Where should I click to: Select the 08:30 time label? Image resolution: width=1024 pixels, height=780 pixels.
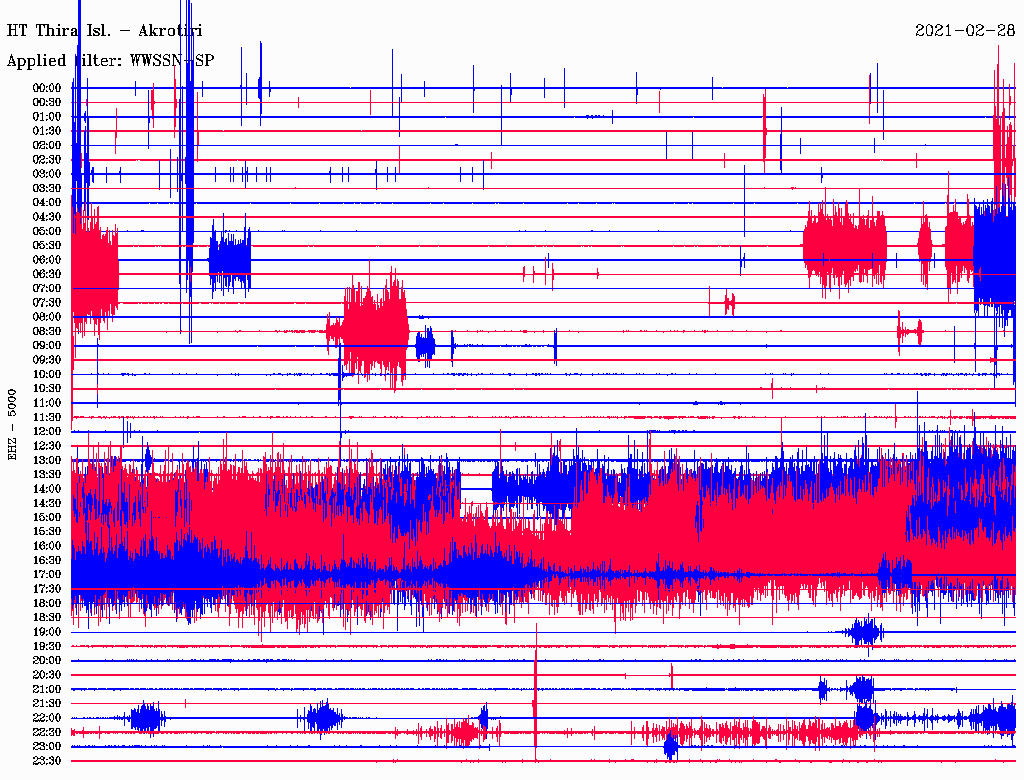point(47,332)
